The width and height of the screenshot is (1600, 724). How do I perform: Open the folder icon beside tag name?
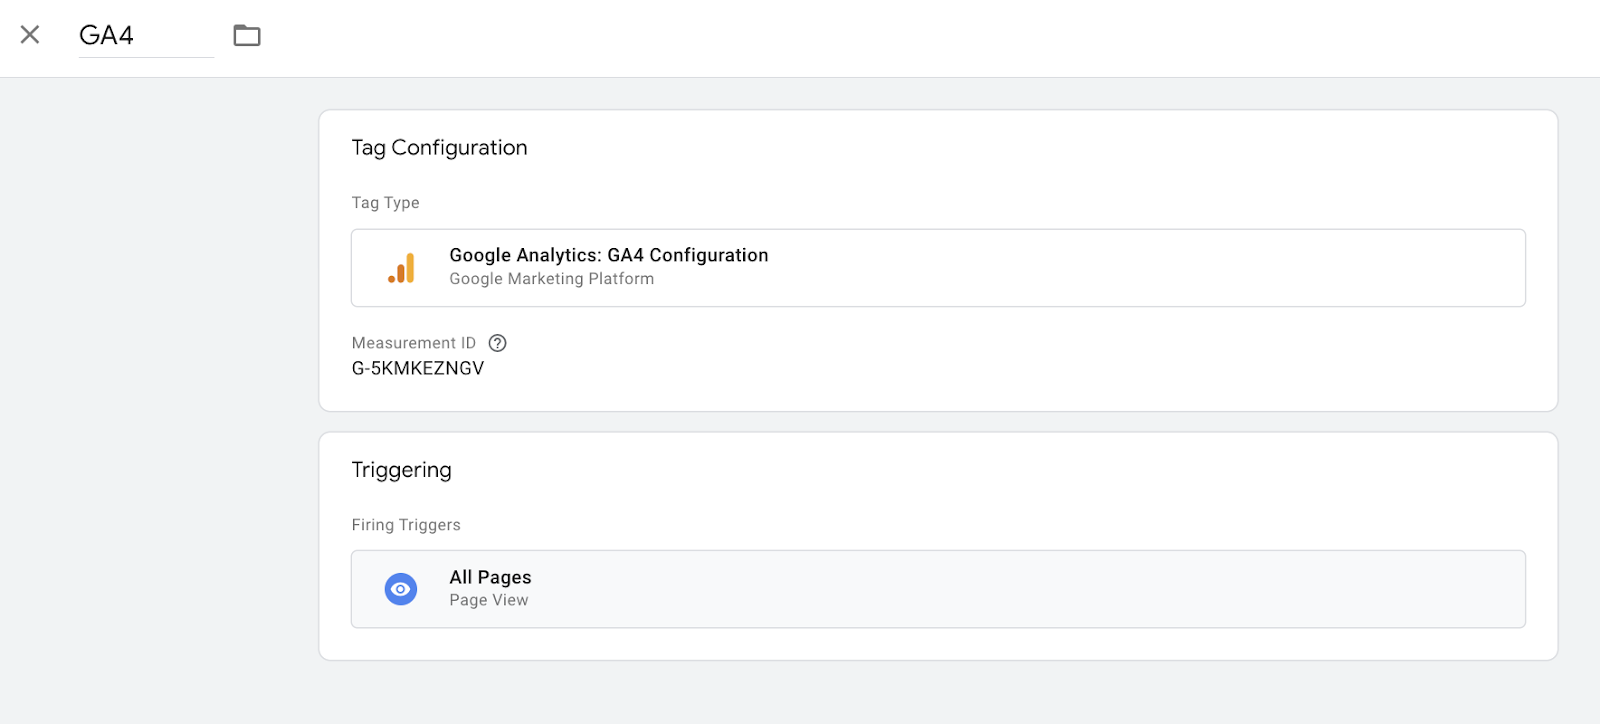[247, 36]
